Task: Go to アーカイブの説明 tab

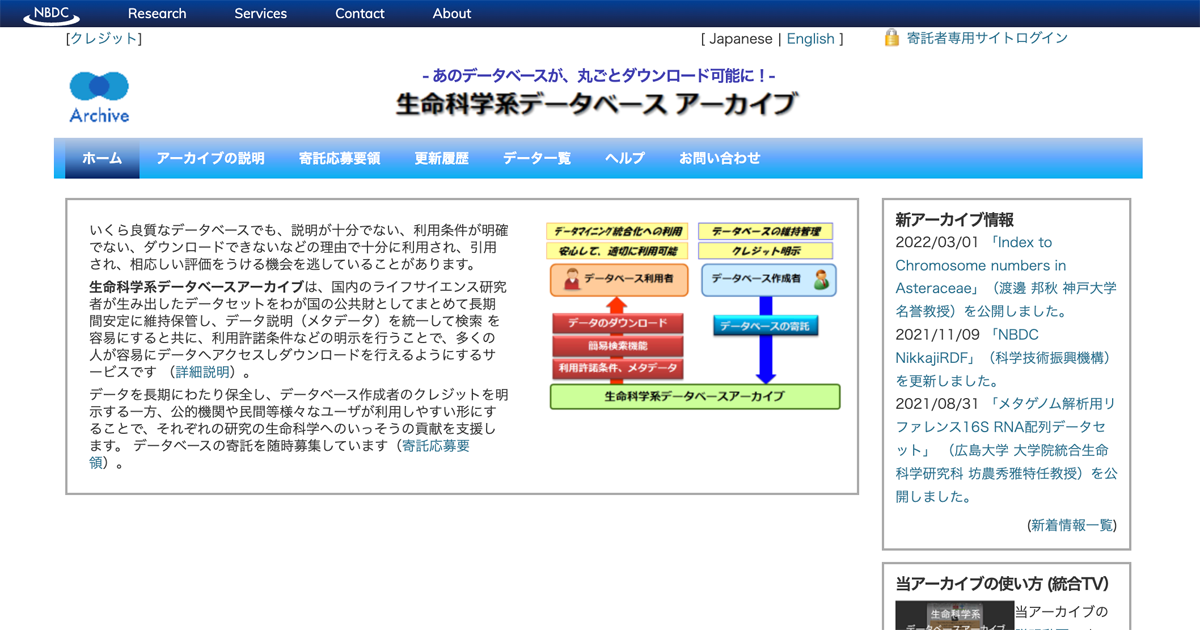Action: [211, 158]
